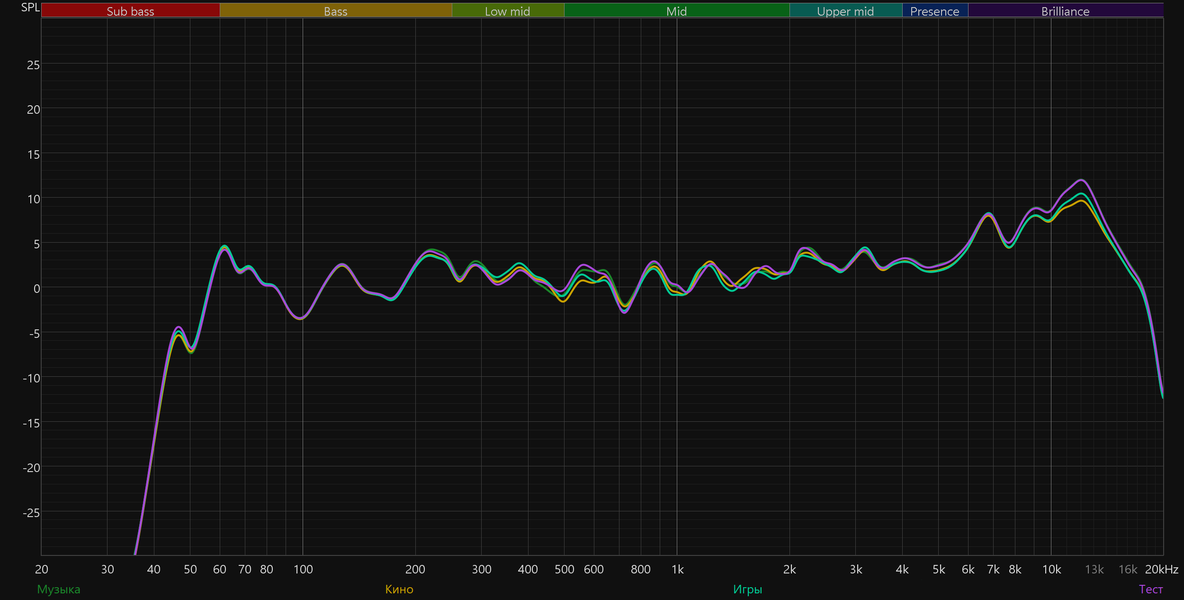The height and width of the screenshot is (600, 1184).
Task: Select the Upper mid band
Action: (x=846, y=11)
